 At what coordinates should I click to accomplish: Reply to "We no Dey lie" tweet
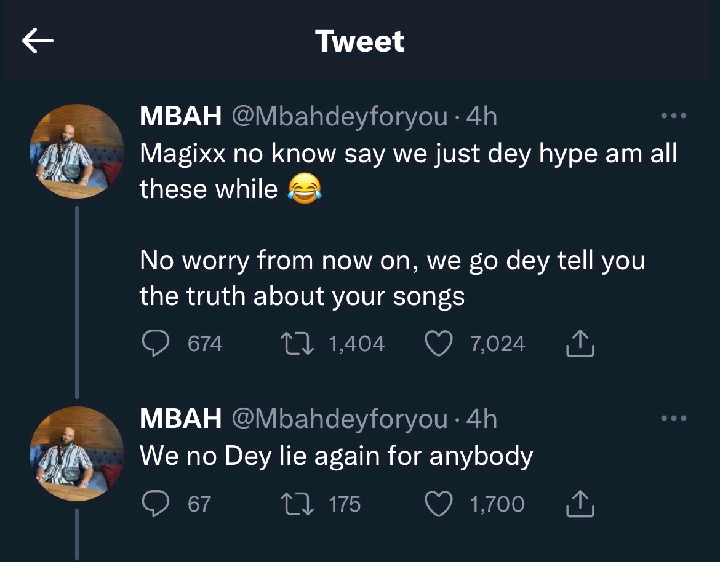[154, 504]
